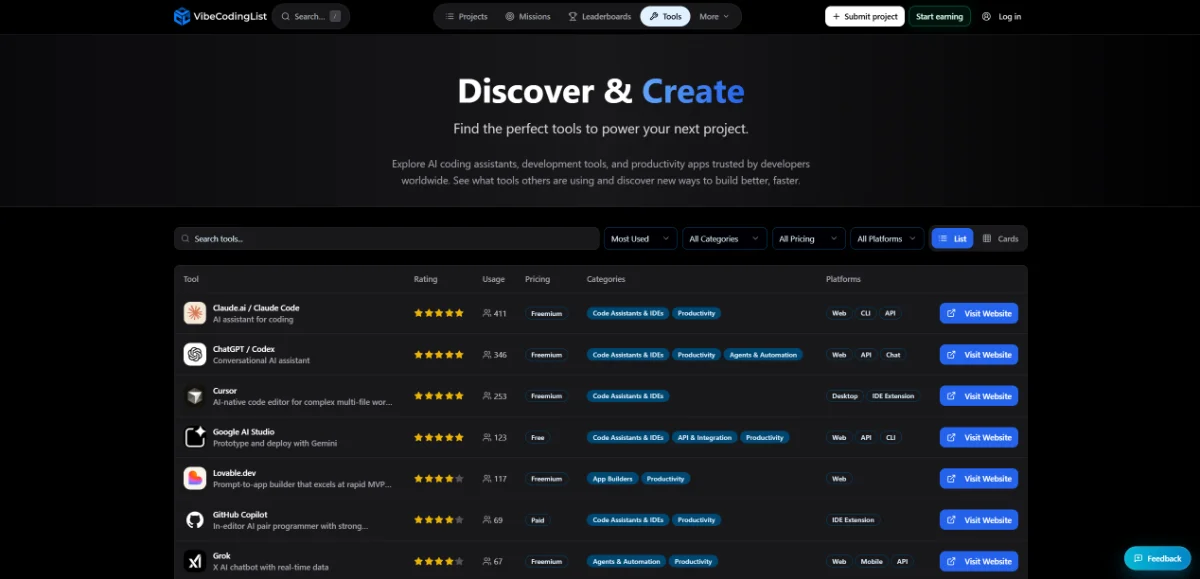Viewport: 1200px width, 579px height.
Task: Click the Pricing column header
Action: tap(538, 279)
